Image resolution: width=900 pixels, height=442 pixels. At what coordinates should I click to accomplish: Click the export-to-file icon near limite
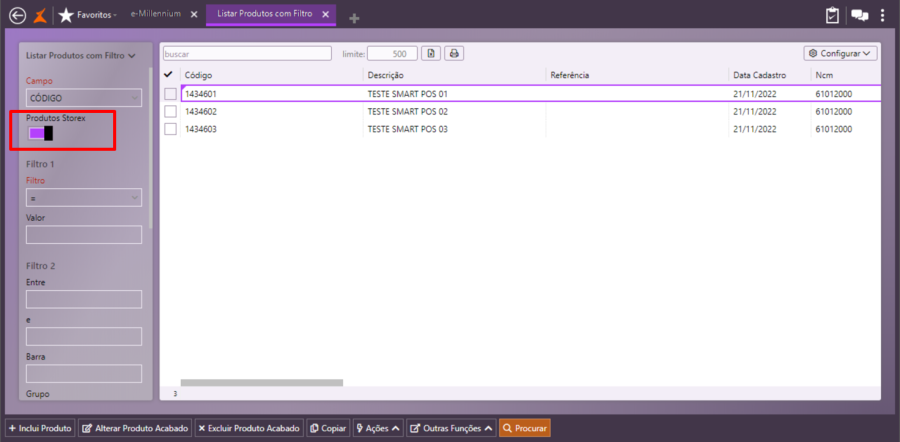430,53
